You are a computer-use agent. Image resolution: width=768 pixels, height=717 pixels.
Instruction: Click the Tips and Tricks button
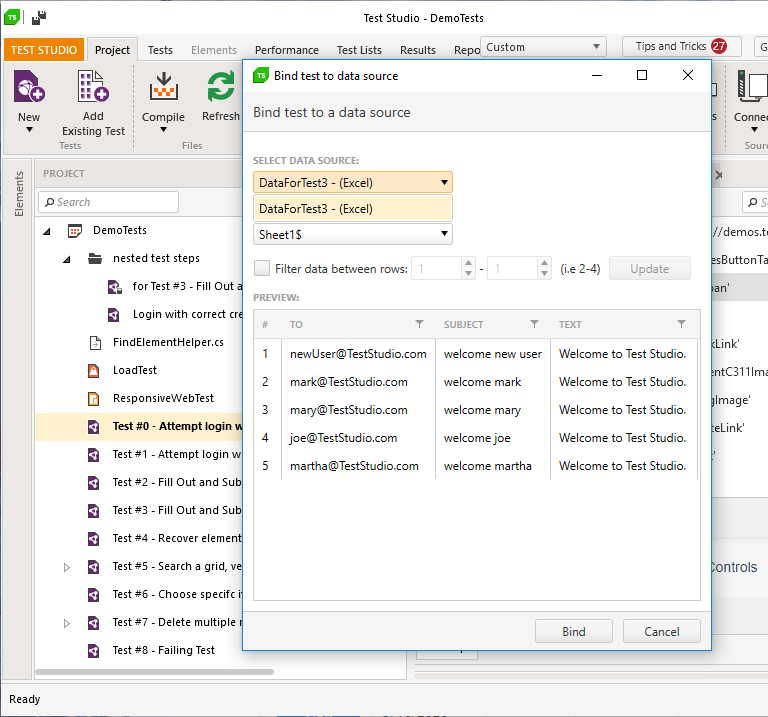coord(681,46)
